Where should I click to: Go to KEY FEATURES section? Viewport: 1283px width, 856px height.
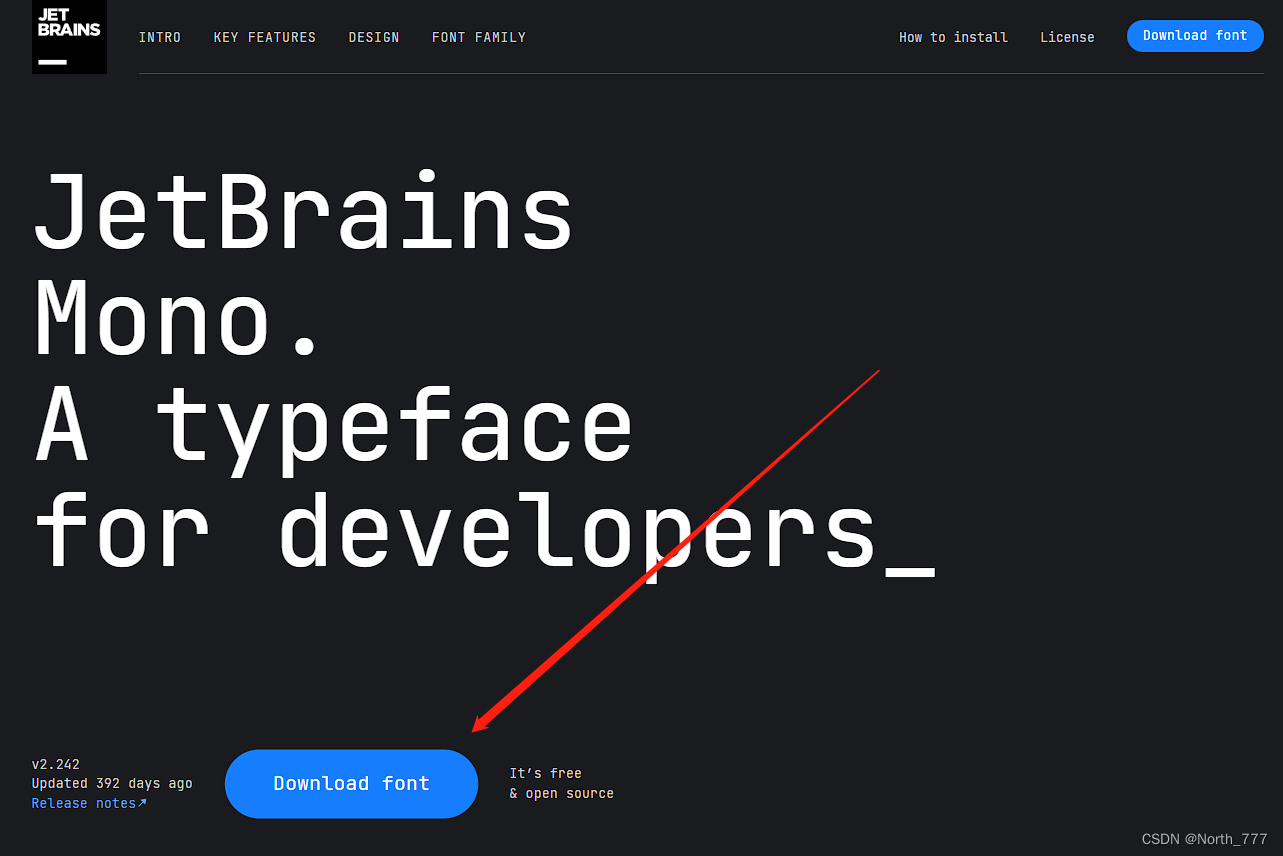[x=265, y=37]
